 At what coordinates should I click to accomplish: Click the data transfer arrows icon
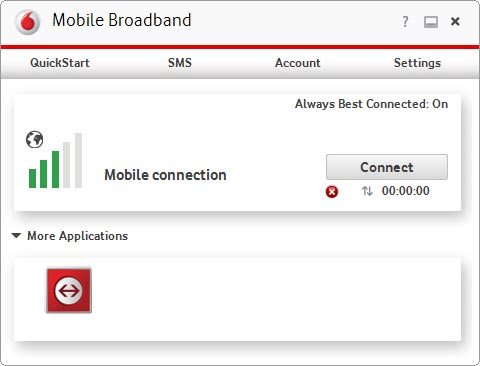367,191
